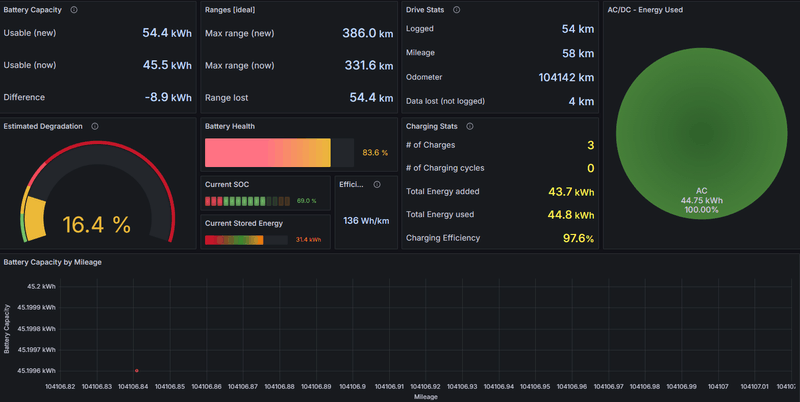Click the Current SOC segmented bar
800x402 pixels.
pos(247,201)
